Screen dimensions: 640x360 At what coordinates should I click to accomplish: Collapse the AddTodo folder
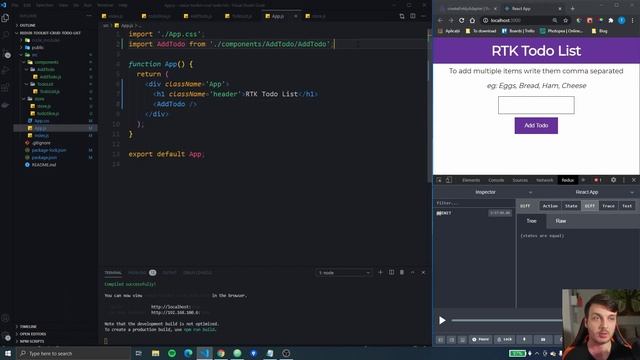click(x=55, y=69)
